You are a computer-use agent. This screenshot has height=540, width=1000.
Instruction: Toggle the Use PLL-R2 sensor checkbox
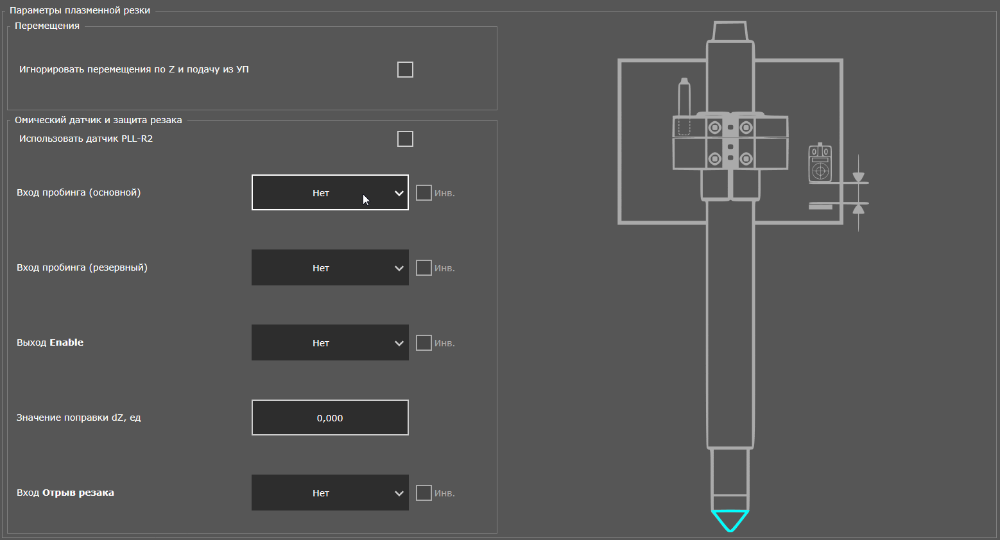pyautogui.click(x=405, y=139)
